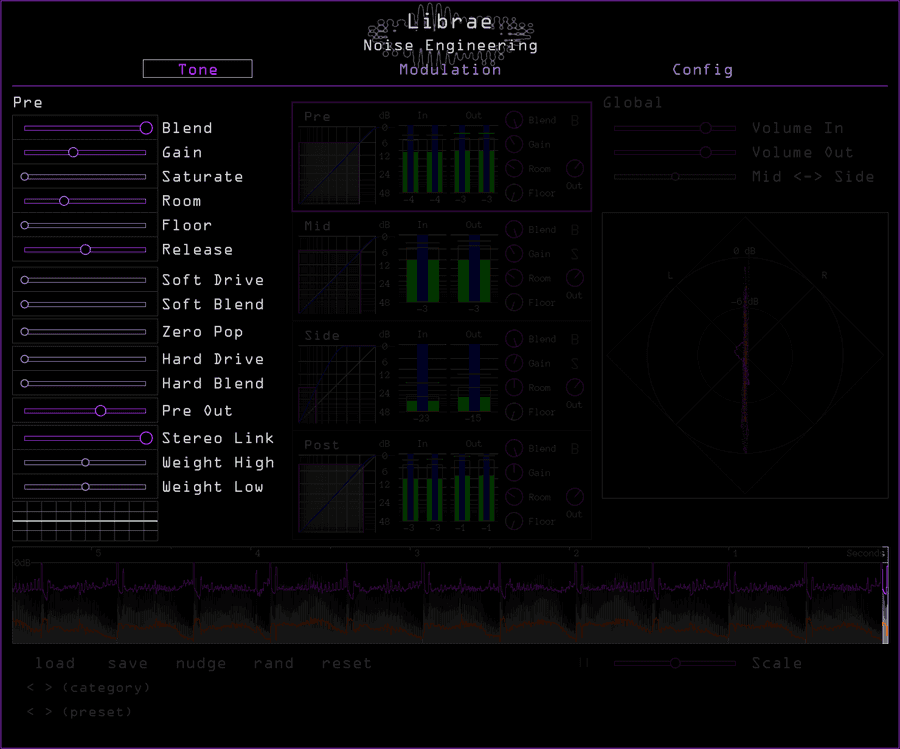Click the Pre section Room knob

point(514,168)
